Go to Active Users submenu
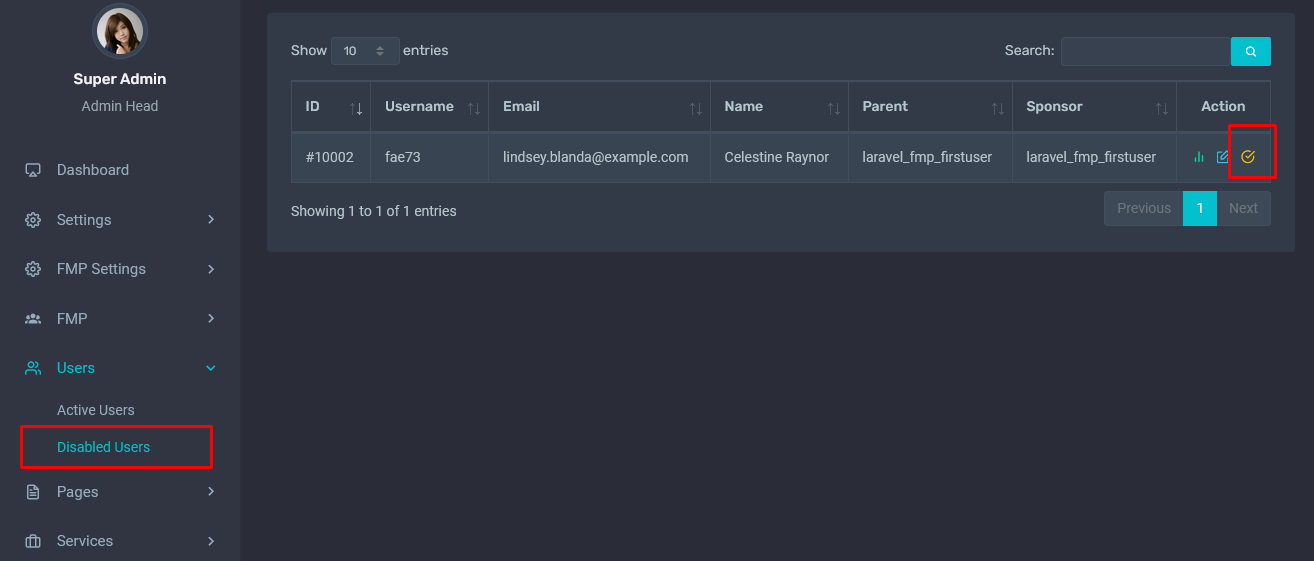The width and height of the screenshot is (1314, 561). coord(95,410)
